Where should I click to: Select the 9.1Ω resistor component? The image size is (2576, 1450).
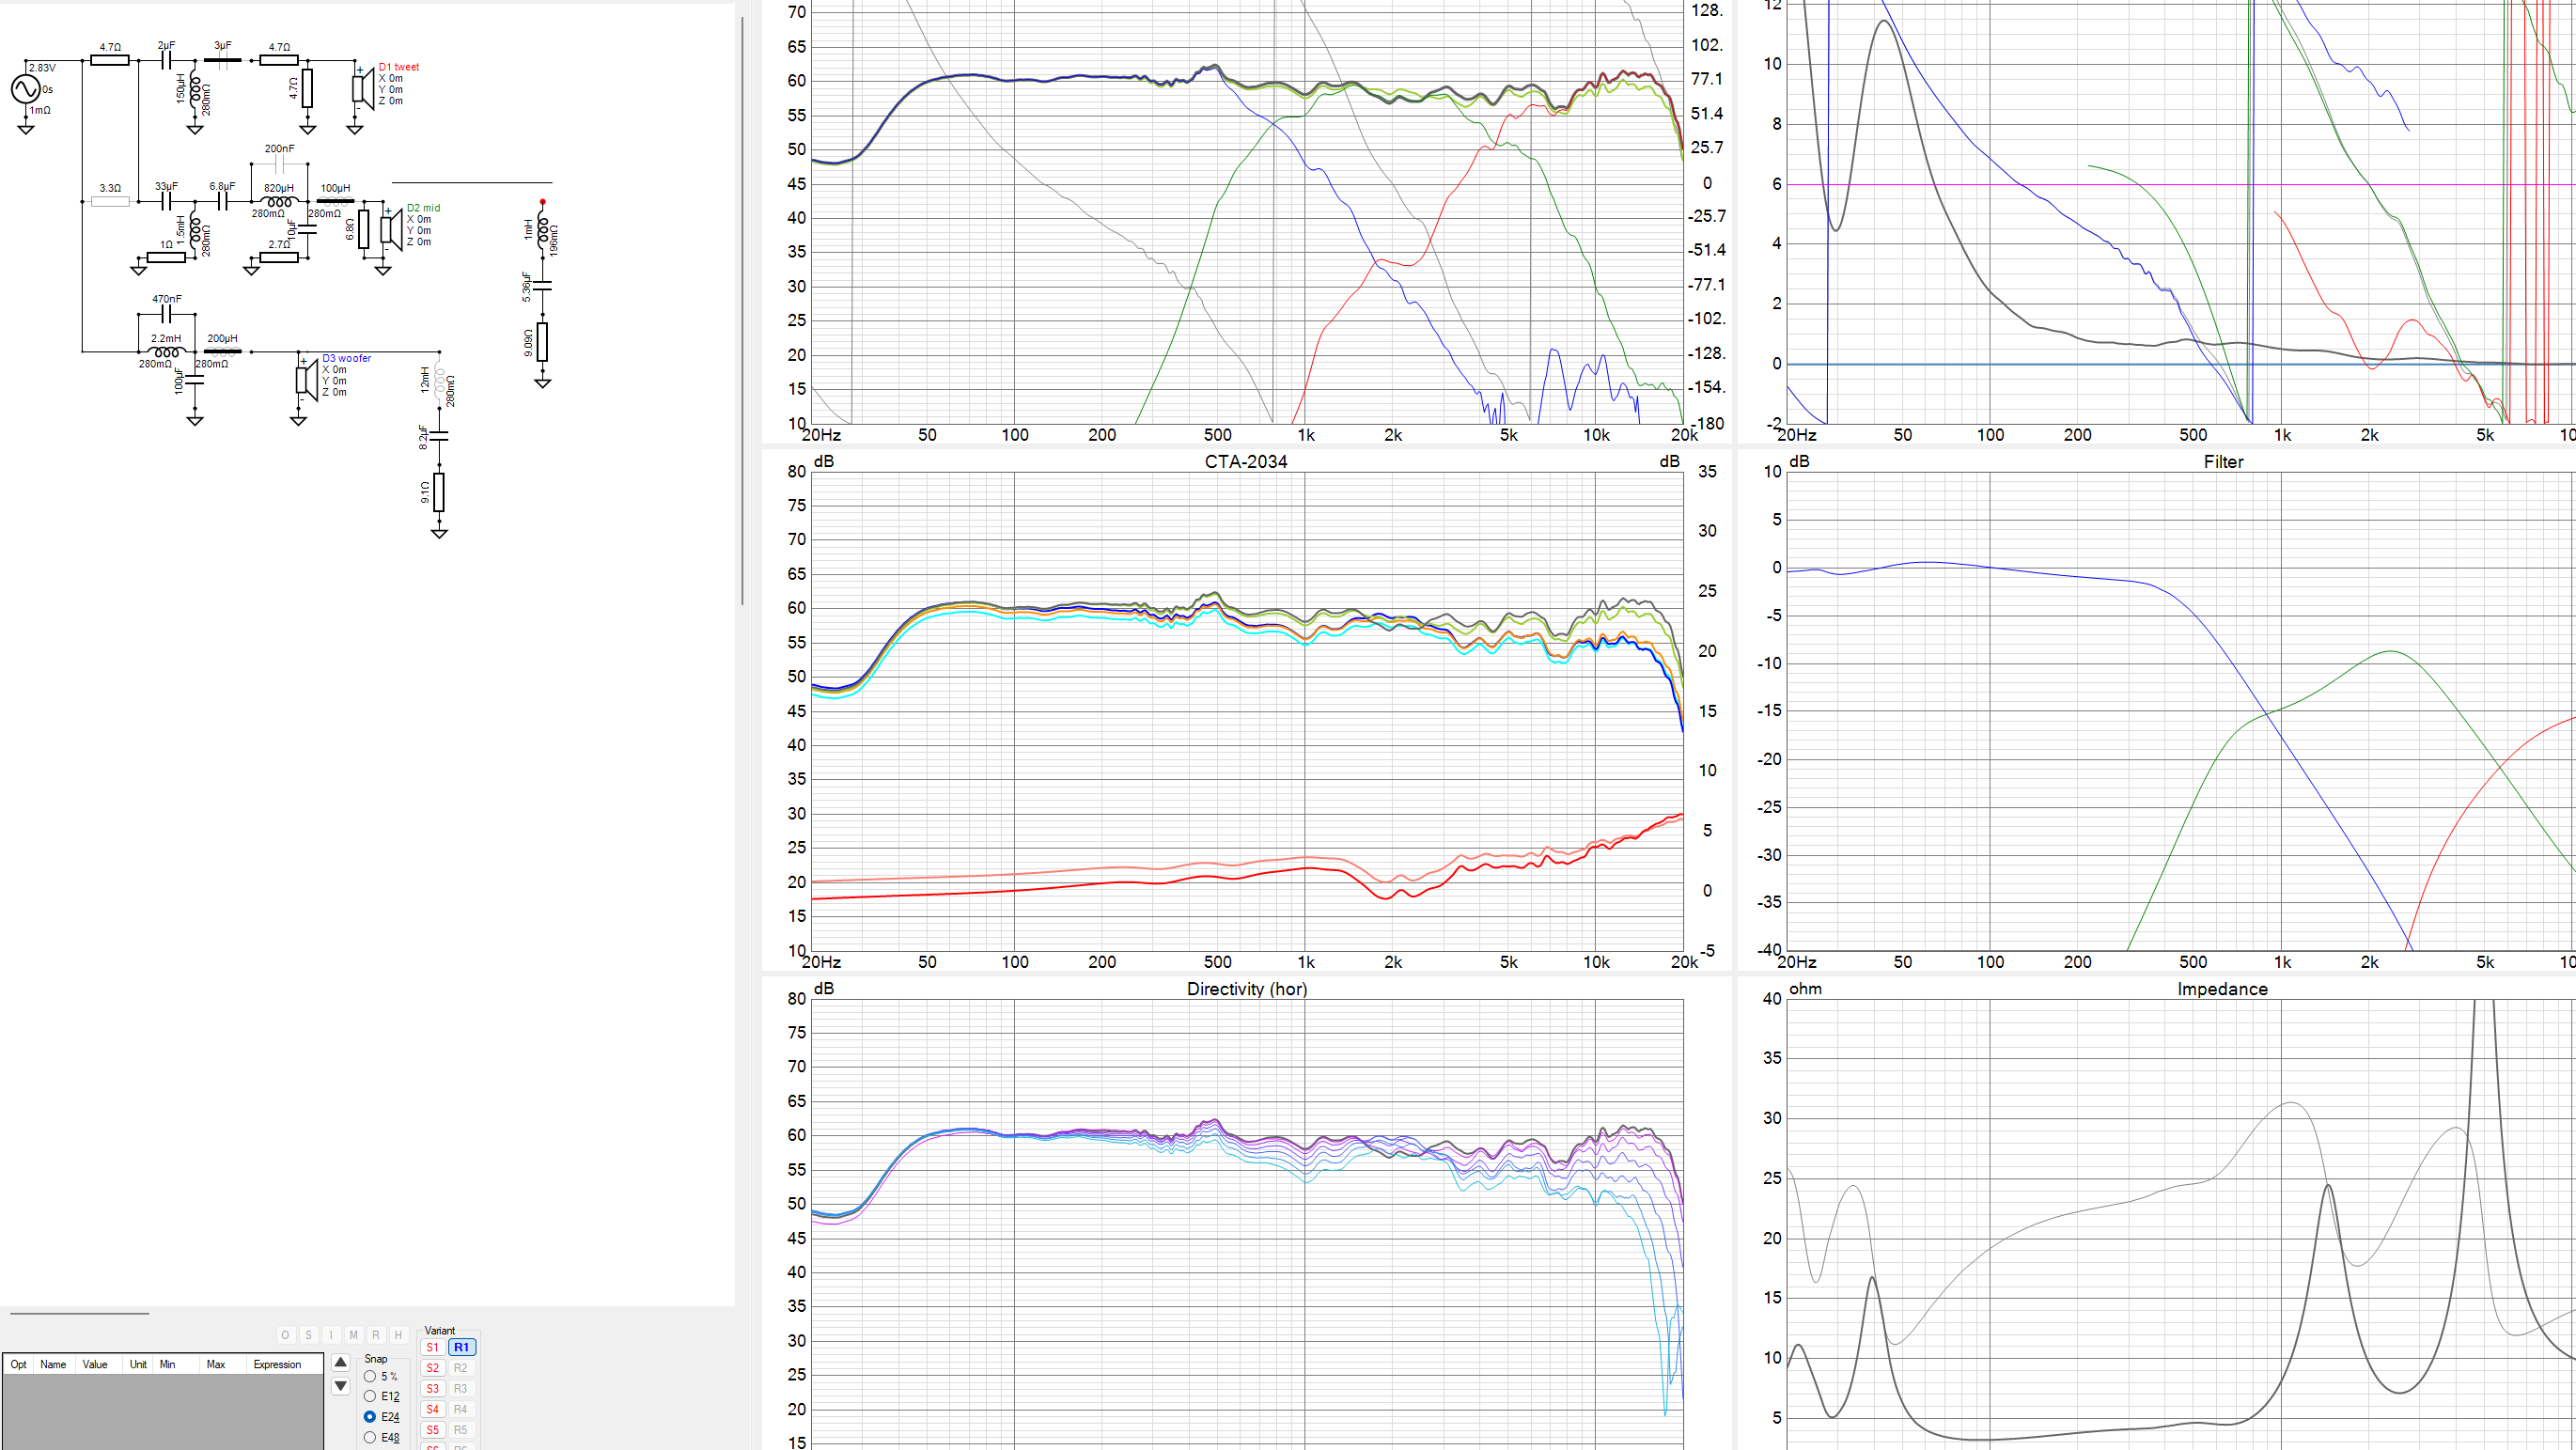[439, 492]
